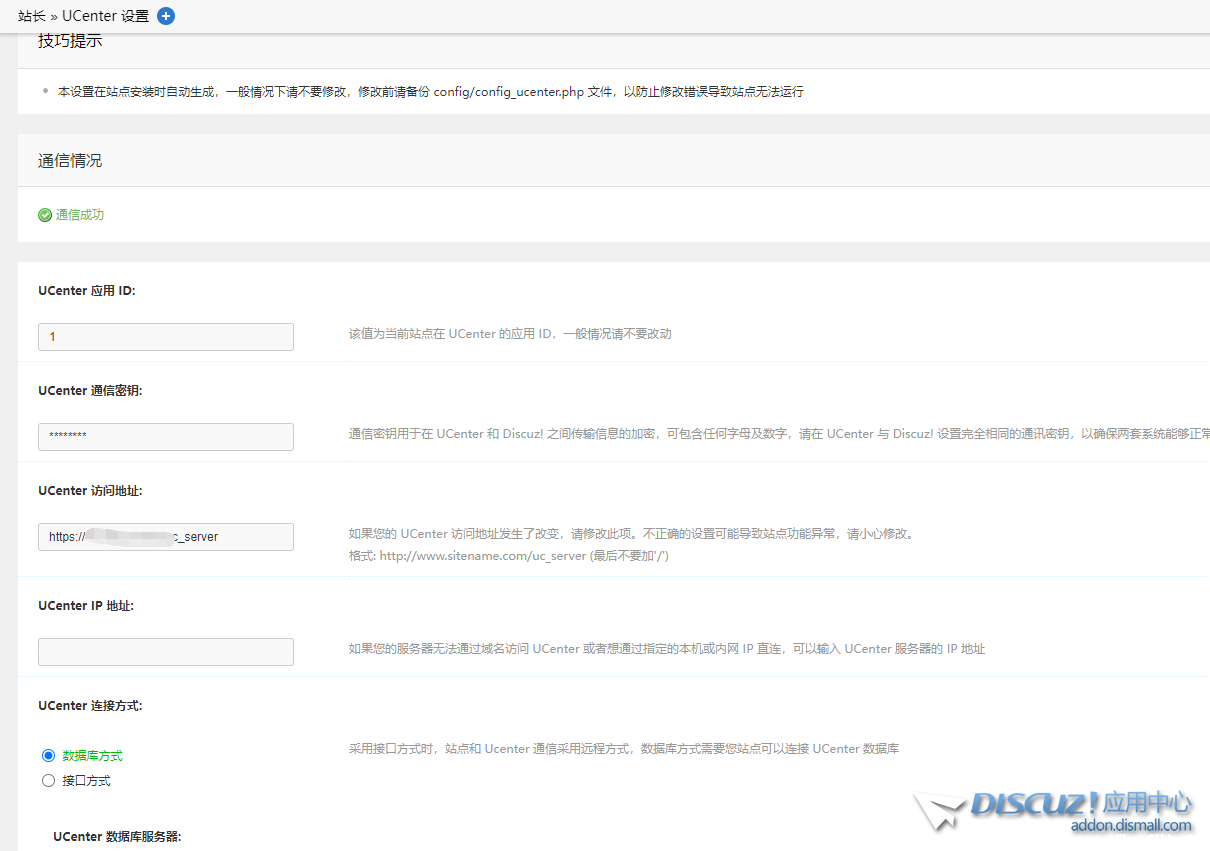Click the 接口方式 option label text
Viewport: 1210px width, 851px height.
86,781
